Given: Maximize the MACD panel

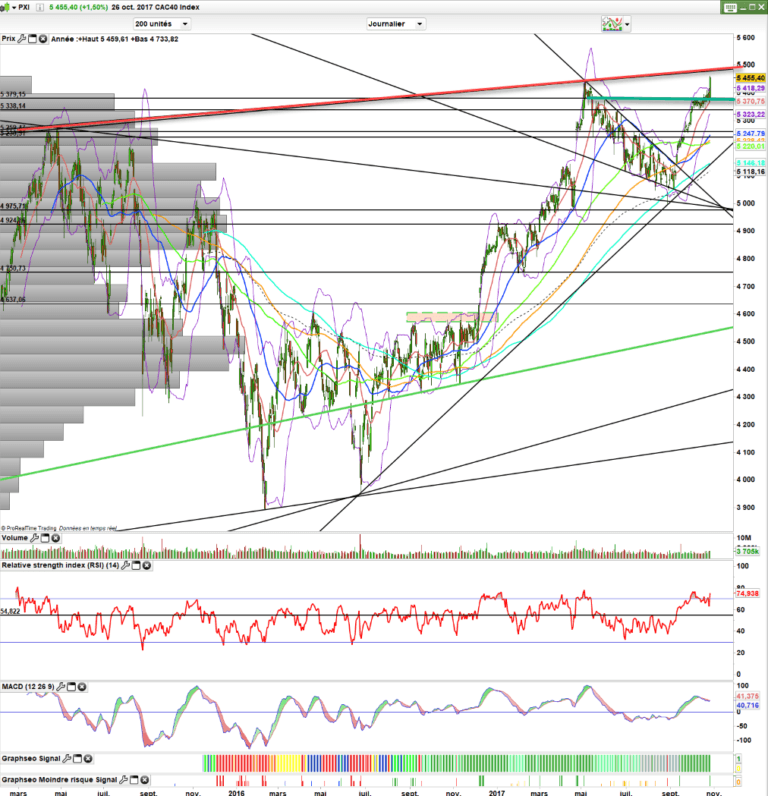Looking at the screenshot, I should 73,686.
